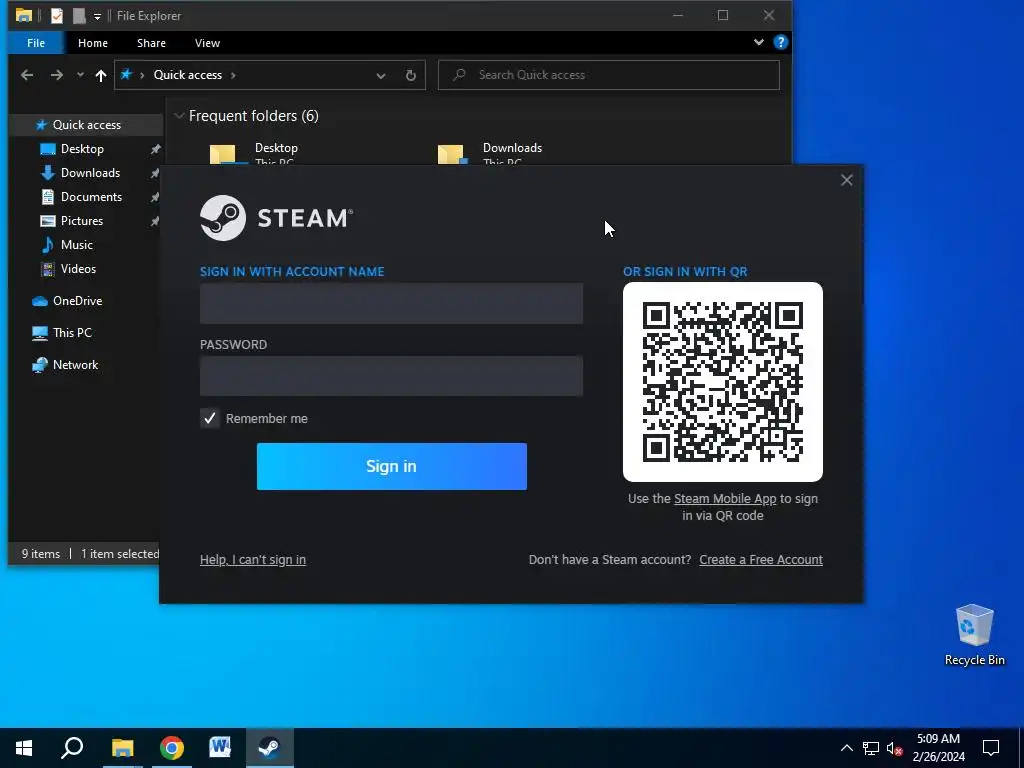Select Desktop in navigation pane
The image size is (1024, 768).
(x=82, y=149)
